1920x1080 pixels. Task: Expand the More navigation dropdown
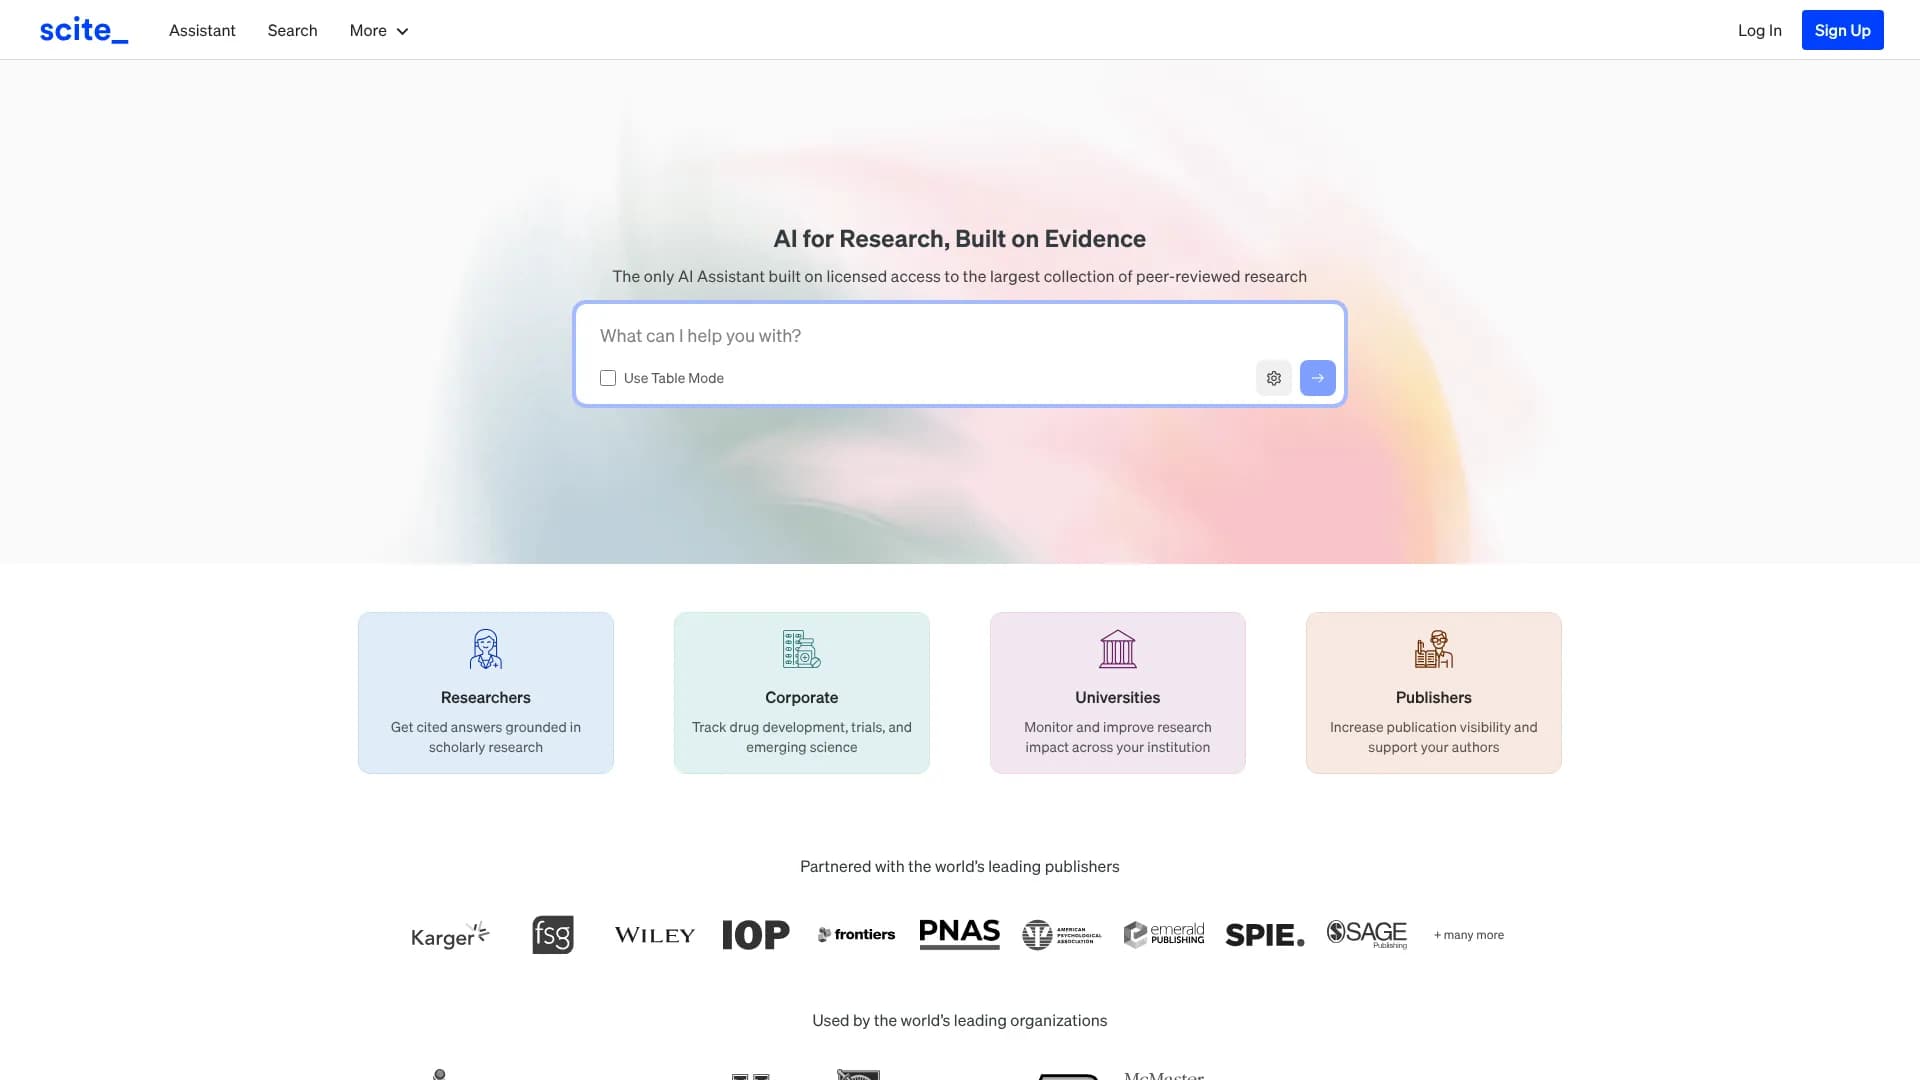point(378,30)
